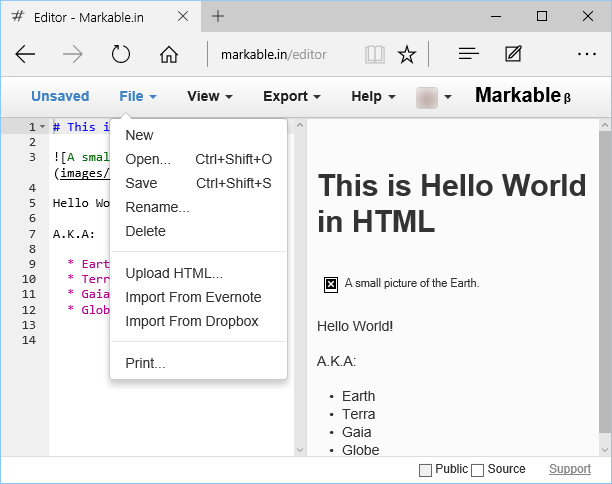Select Open... in the File menu

pyautogui.click(x=198, y=159)
